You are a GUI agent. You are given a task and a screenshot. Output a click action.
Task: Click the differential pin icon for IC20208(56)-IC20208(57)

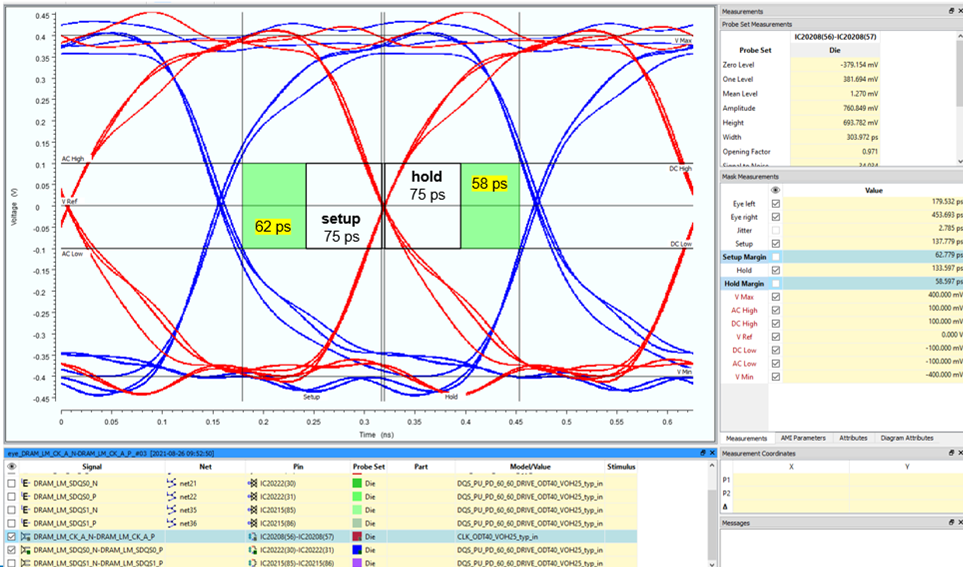[252, 536]
